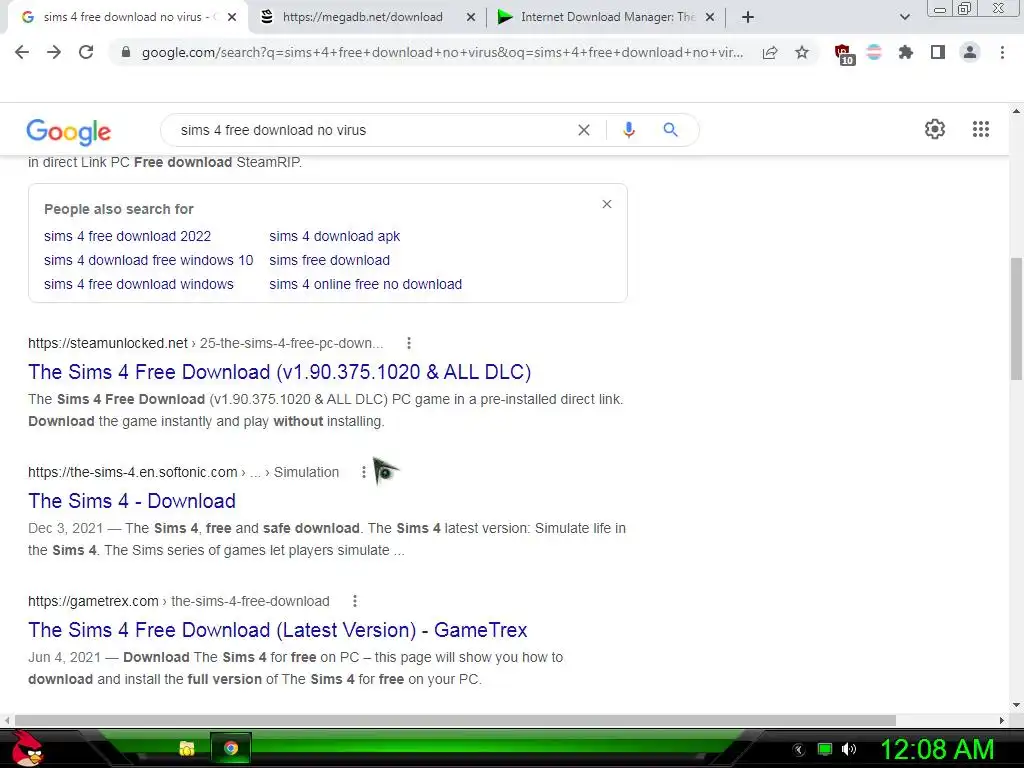Viewport: 1024px width, 768px height.
Task: Close the Internet Download Manager tab
Action: coord(711,17)
